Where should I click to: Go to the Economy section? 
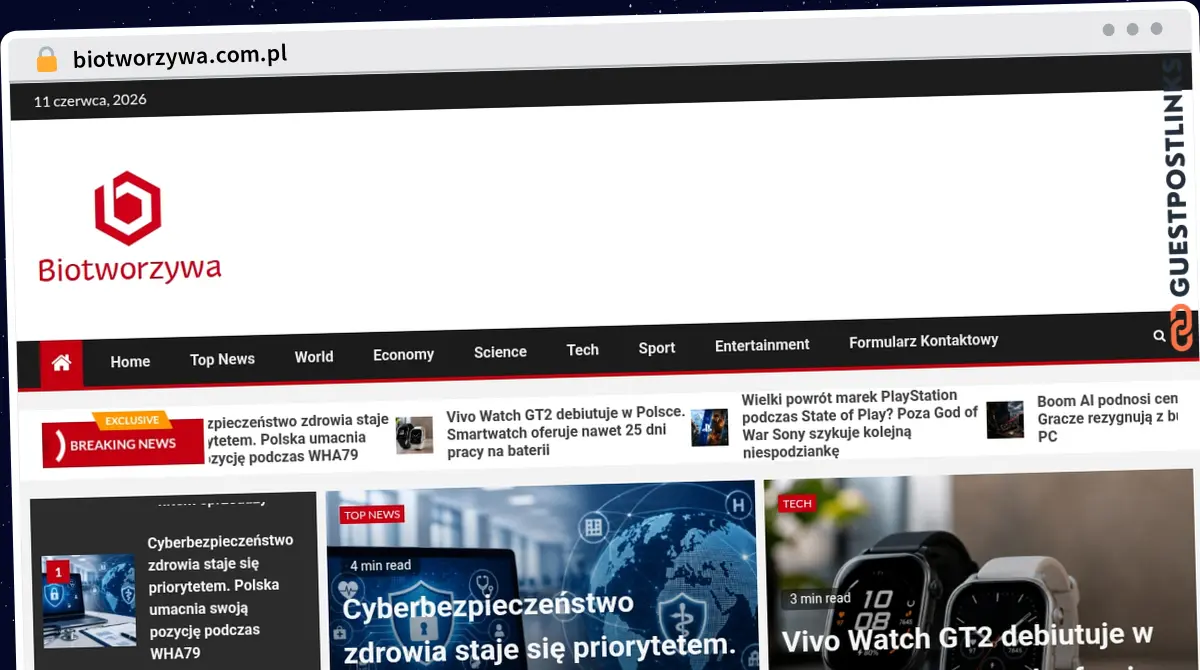(403, 354)
